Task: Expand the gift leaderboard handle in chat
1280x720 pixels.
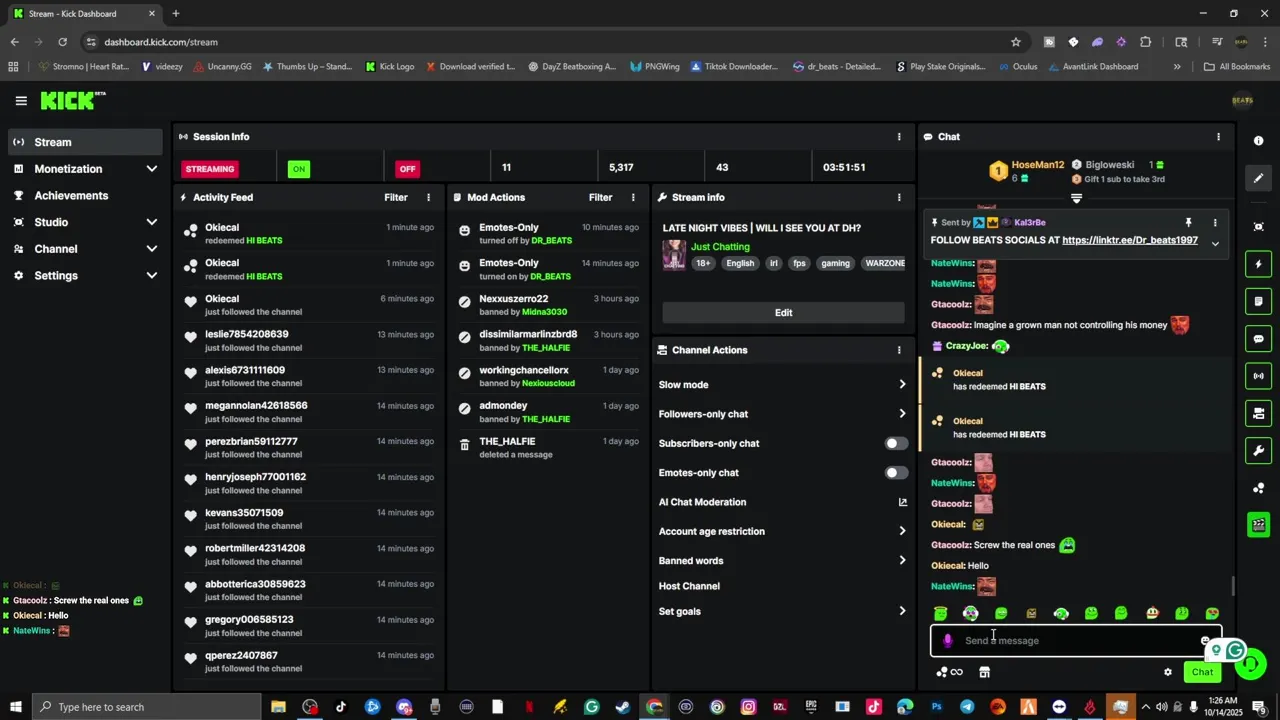Action: 1076,199
